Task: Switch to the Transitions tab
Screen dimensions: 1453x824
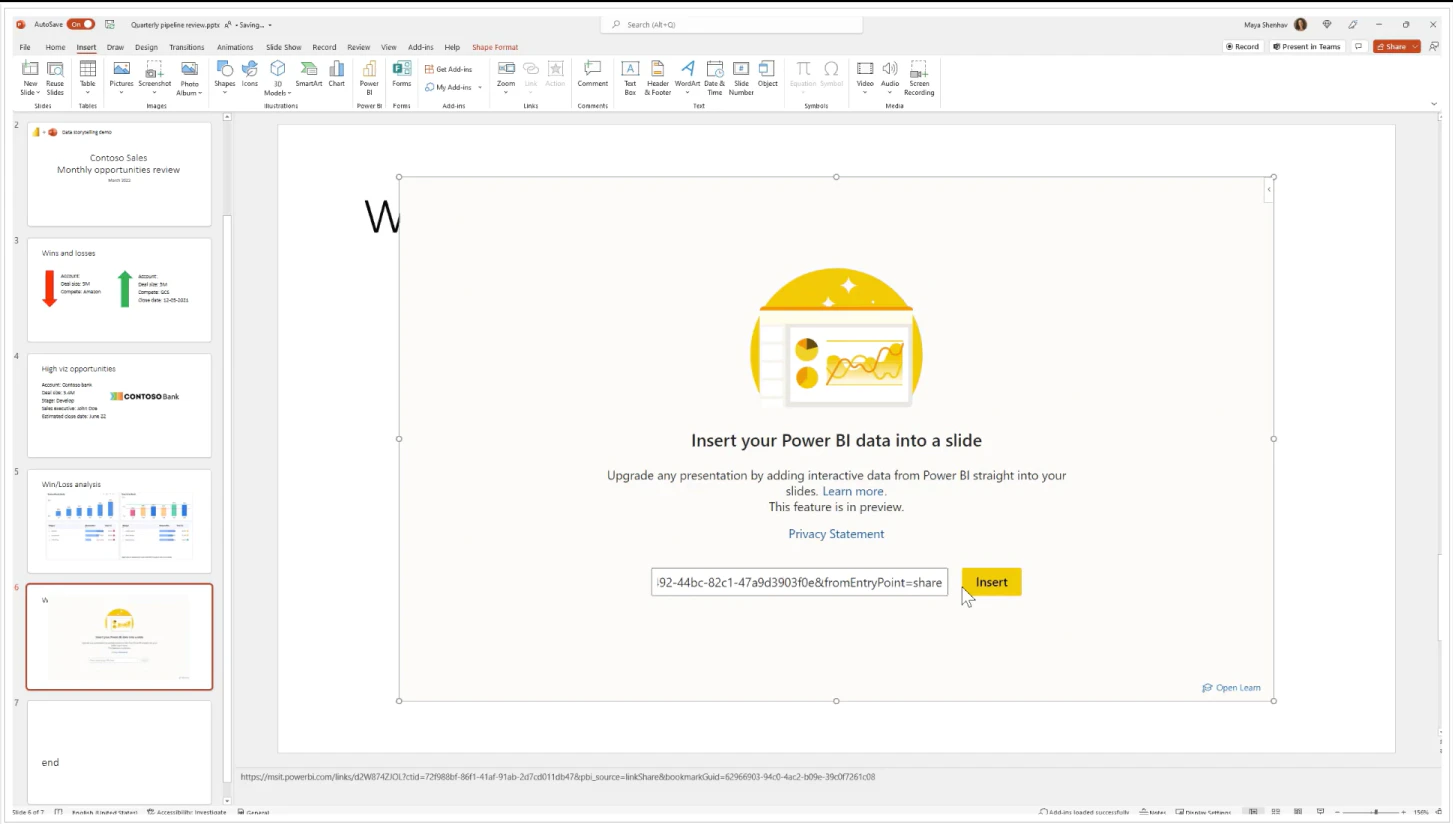Action: click(187, 47)
